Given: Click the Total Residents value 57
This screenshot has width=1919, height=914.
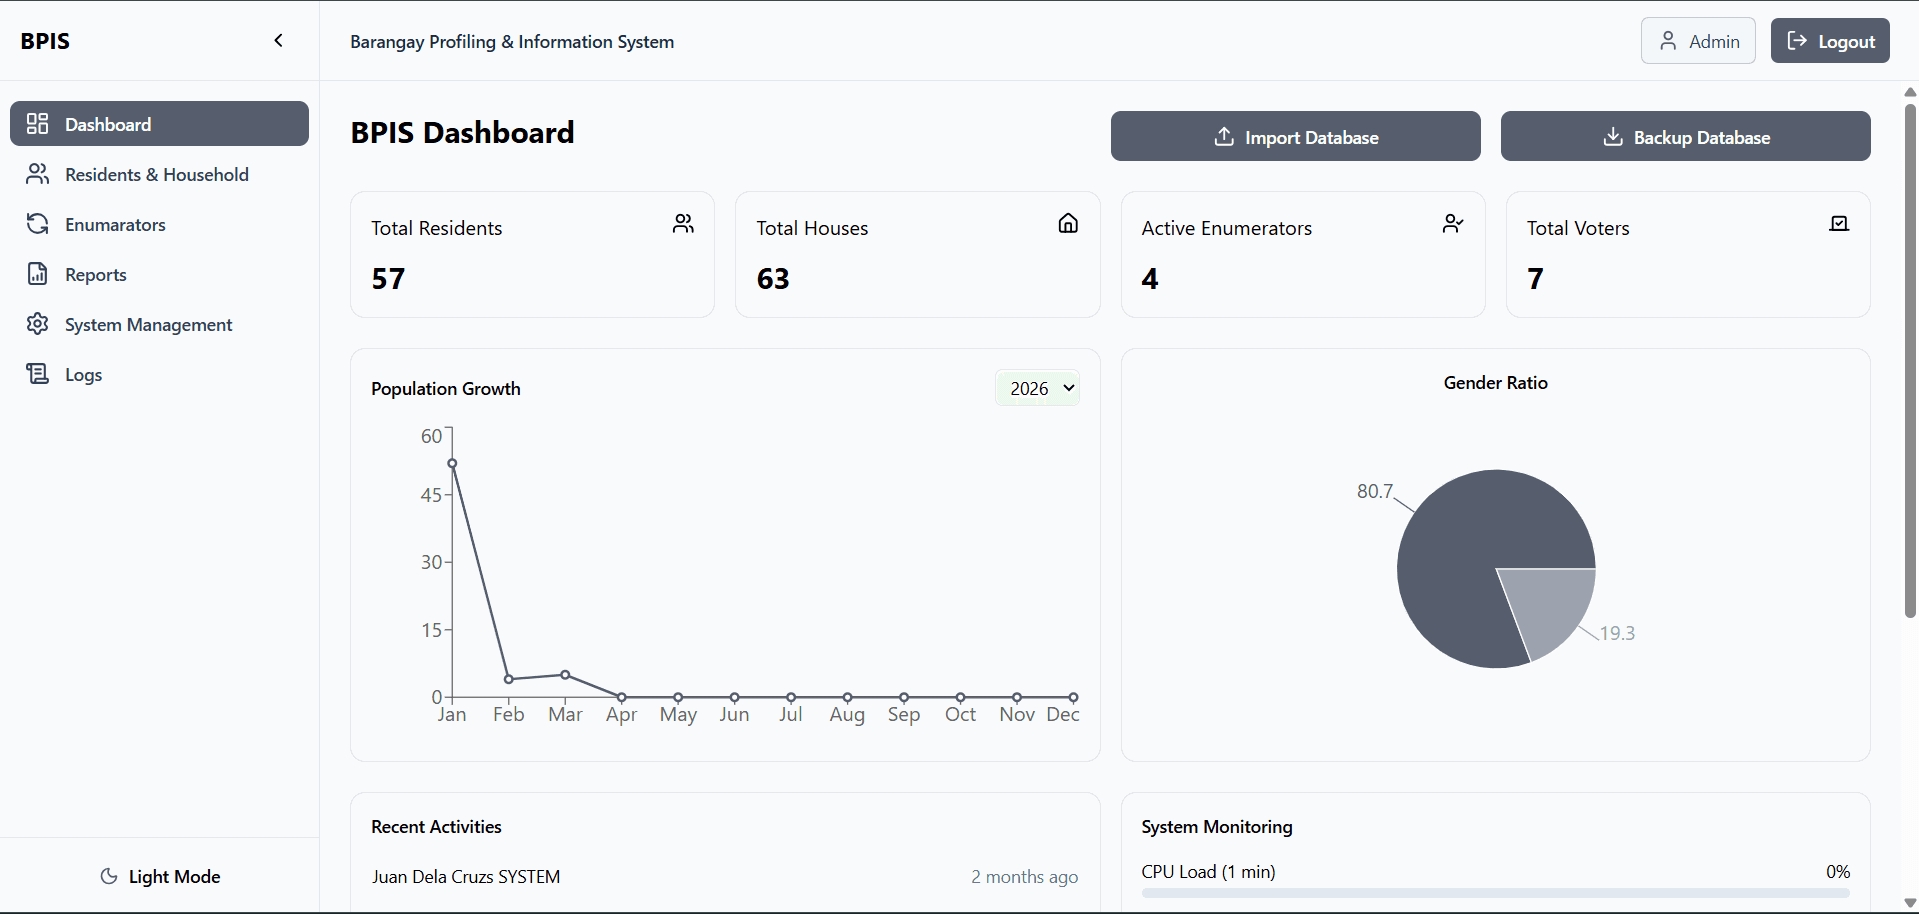Looking at the screenshot, I should click(388, 278).
